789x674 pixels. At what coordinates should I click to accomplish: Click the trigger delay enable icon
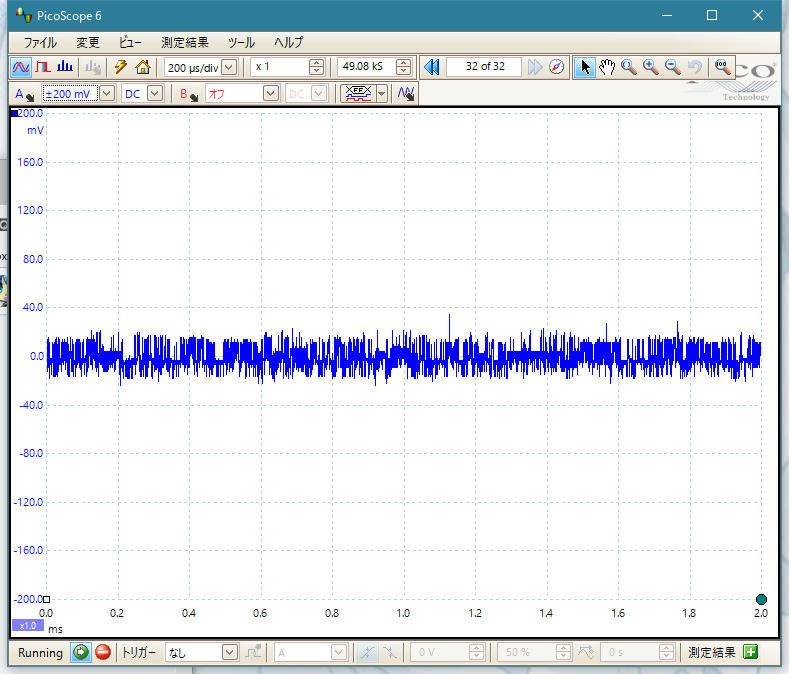pyautogui.click(x=586, y=652)
